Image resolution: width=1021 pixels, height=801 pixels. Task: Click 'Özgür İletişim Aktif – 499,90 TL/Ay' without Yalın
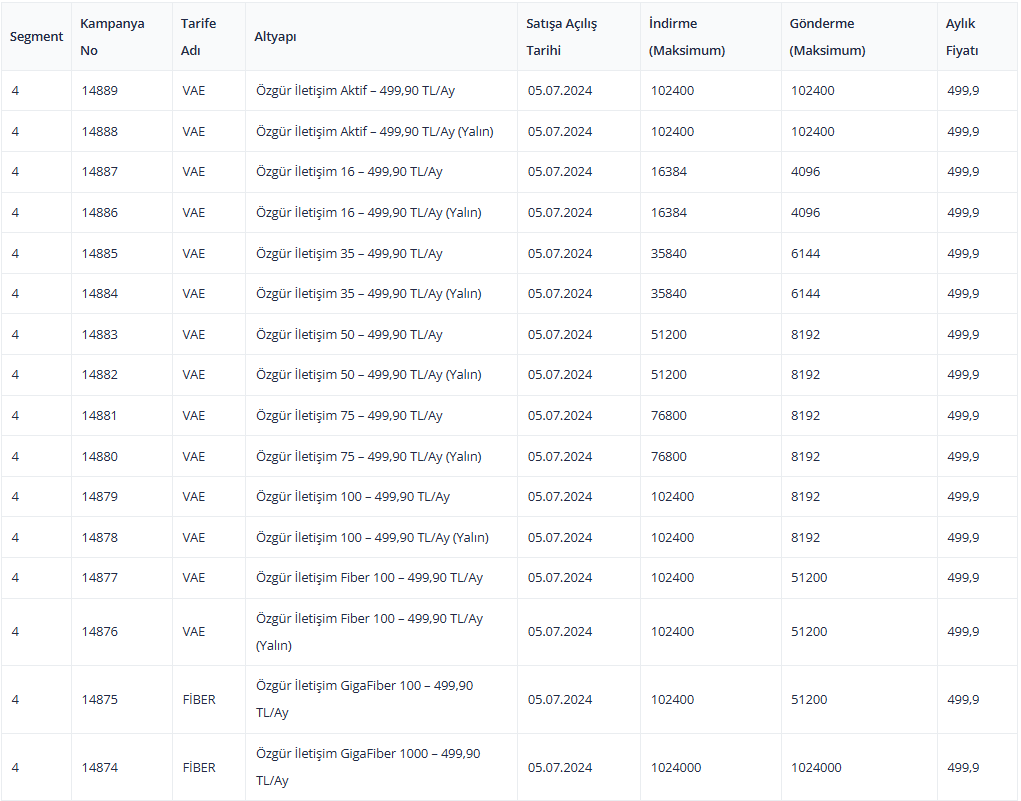pos(356,91)
